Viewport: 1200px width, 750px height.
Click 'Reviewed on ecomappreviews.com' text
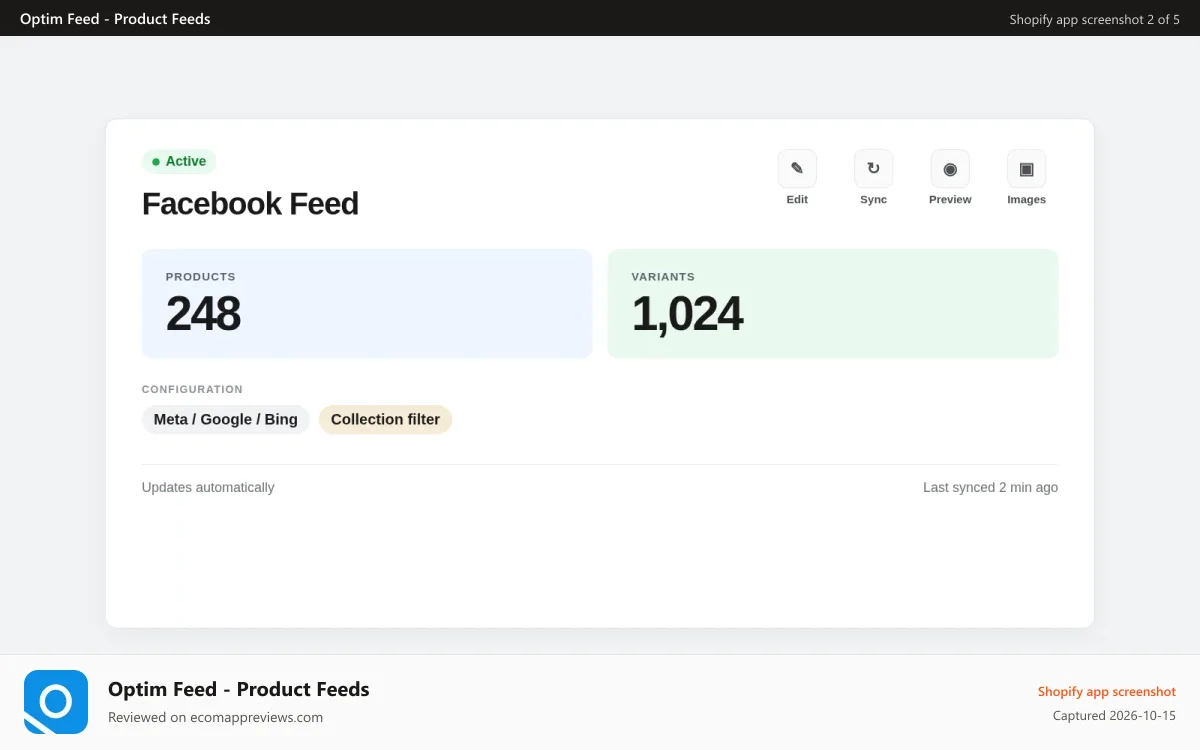point(215,717)
